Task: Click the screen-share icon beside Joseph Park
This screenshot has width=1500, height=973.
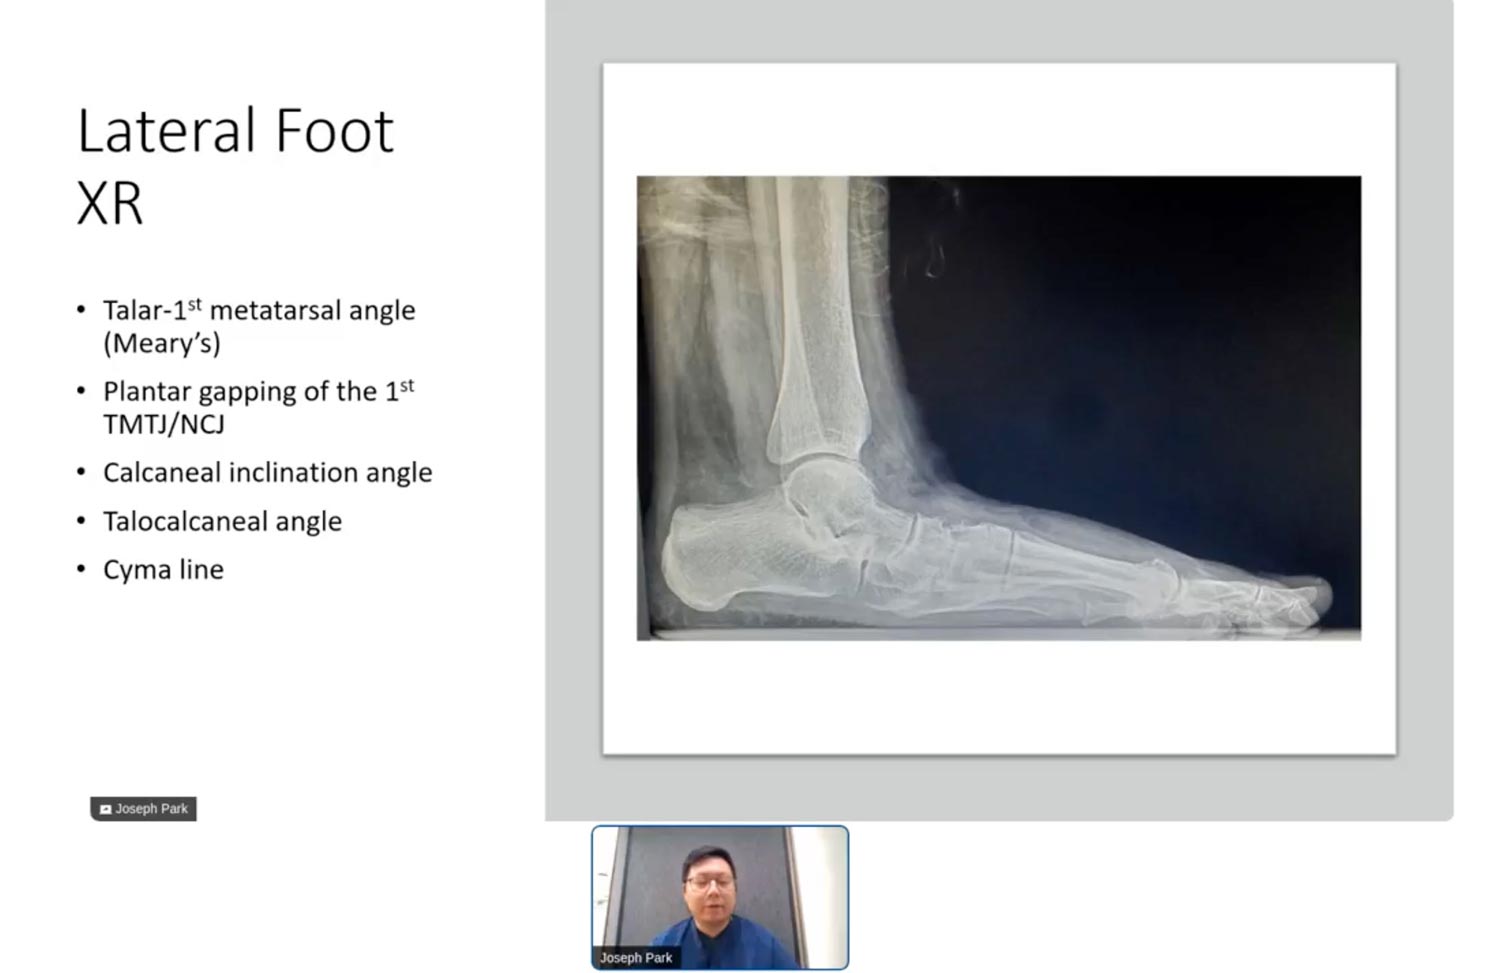Action: point(105,809)
